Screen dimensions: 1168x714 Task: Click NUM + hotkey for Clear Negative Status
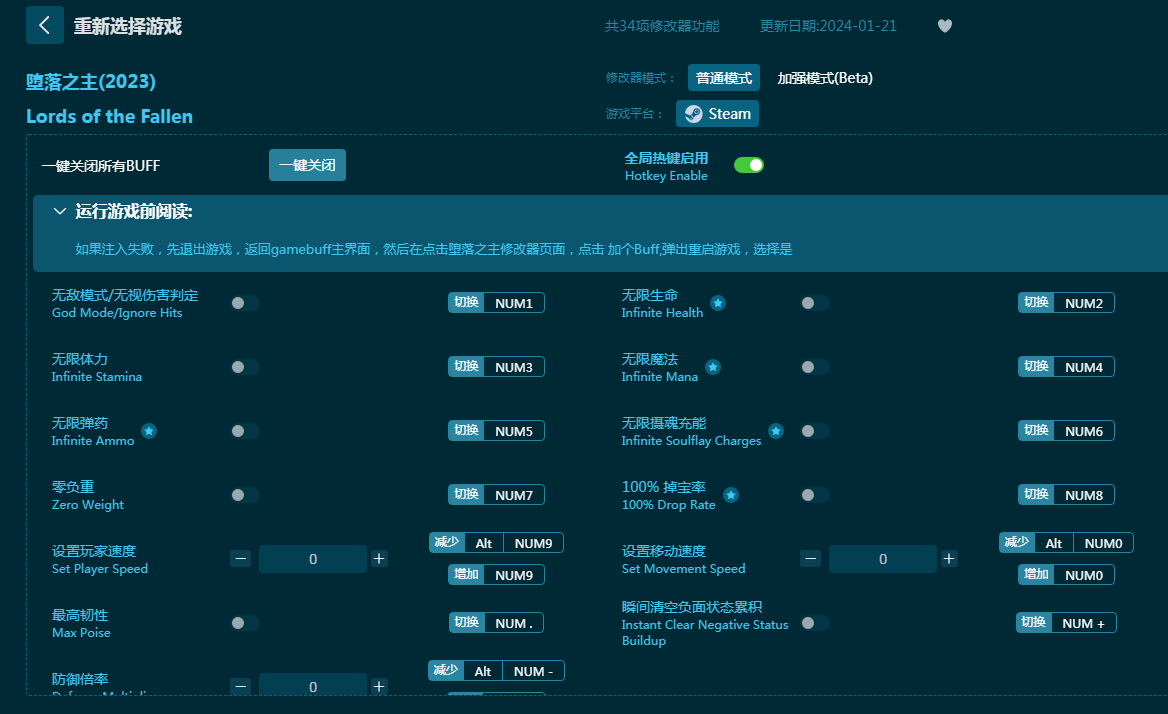click(1066, 622)
